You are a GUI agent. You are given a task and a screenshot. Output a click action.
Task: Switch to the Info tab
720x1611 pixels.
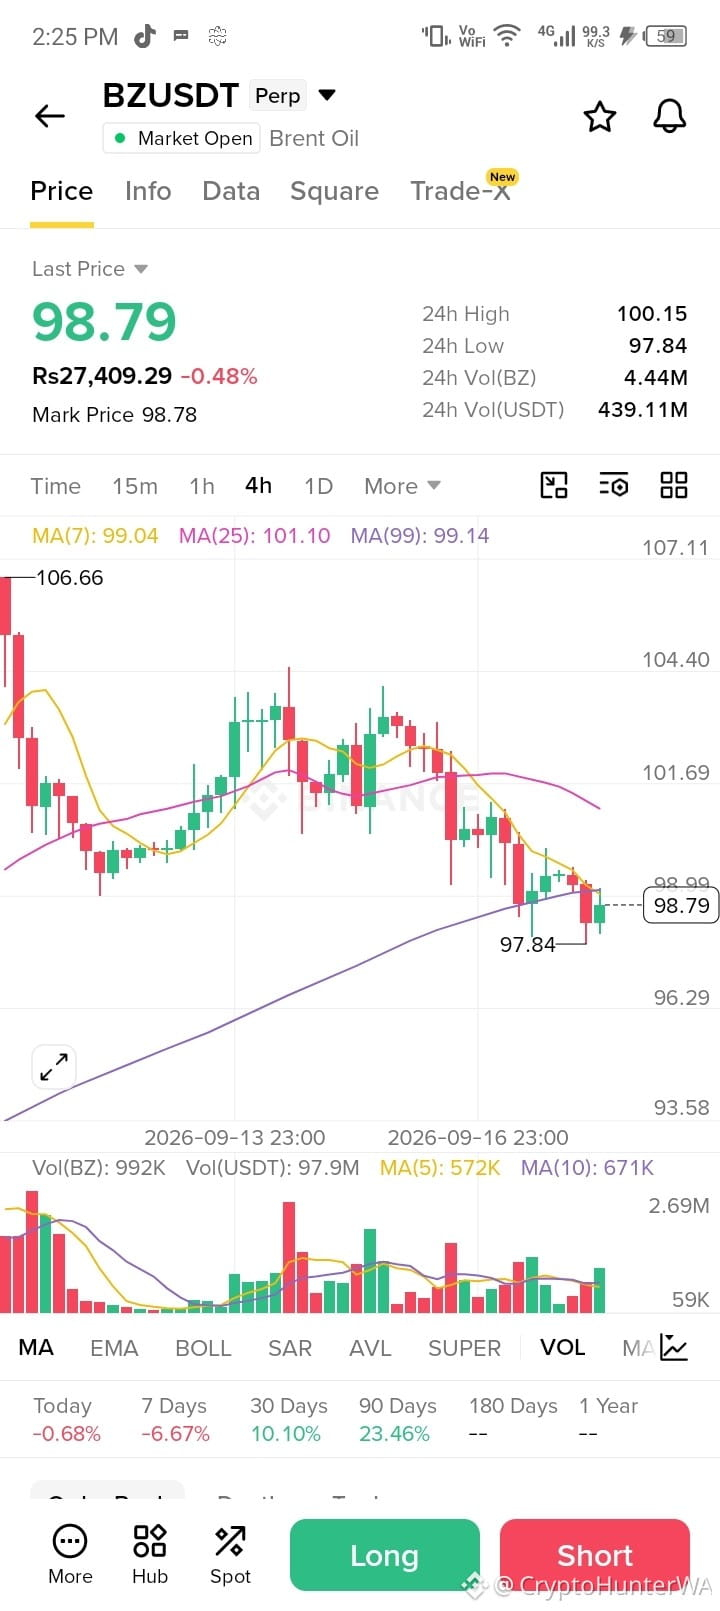point(148,191)
